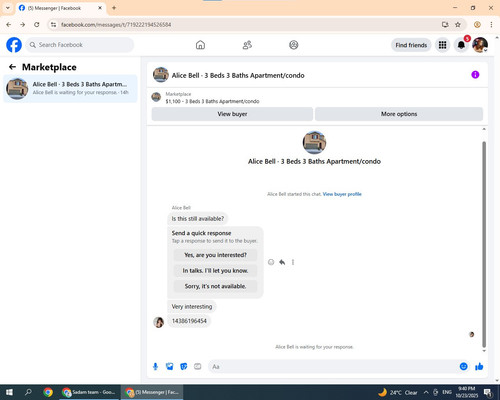Click the weather widget in taskbar

tap(398, 392)
